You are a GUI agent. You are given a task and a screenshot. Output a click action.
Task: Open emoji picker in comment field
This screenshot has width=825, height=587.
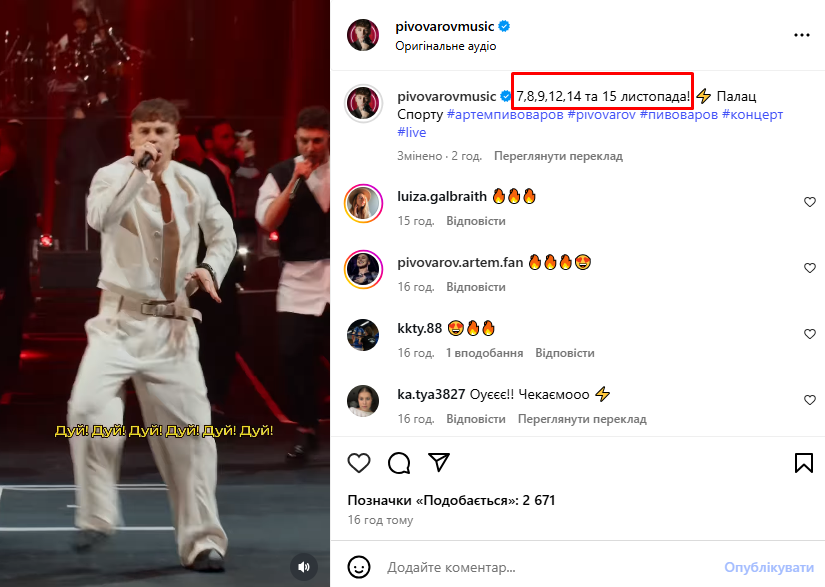click(x=360, y=567)
